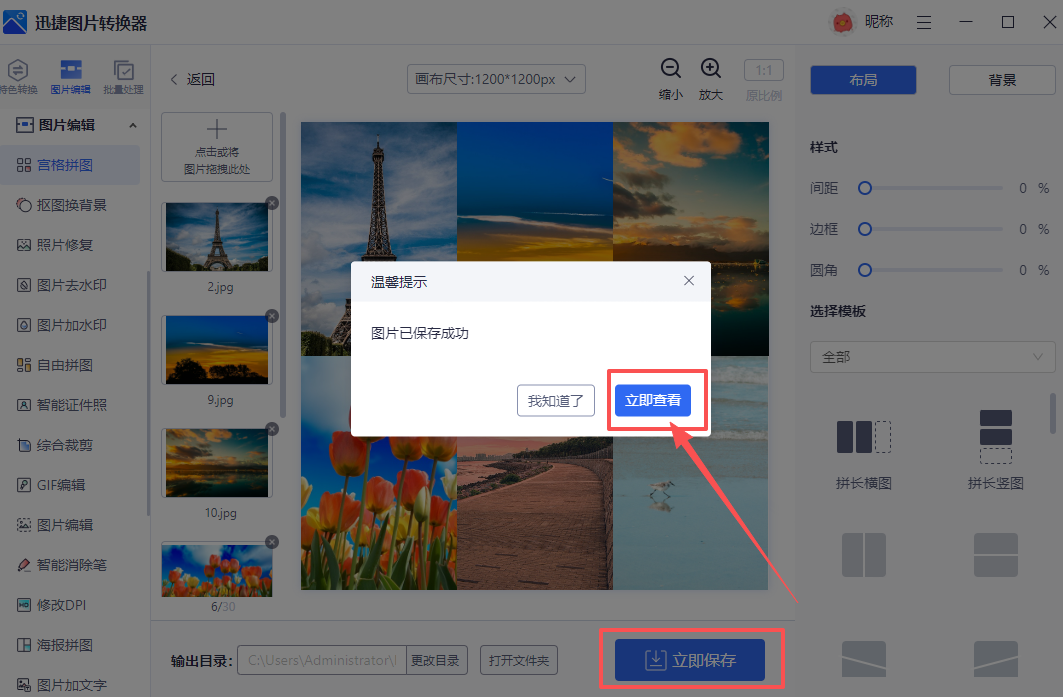Image resolution: width=1063 pixels, height=697 pixels.
Task: Click 打开文件夹 to open output folder
Action: click(518, 659)
